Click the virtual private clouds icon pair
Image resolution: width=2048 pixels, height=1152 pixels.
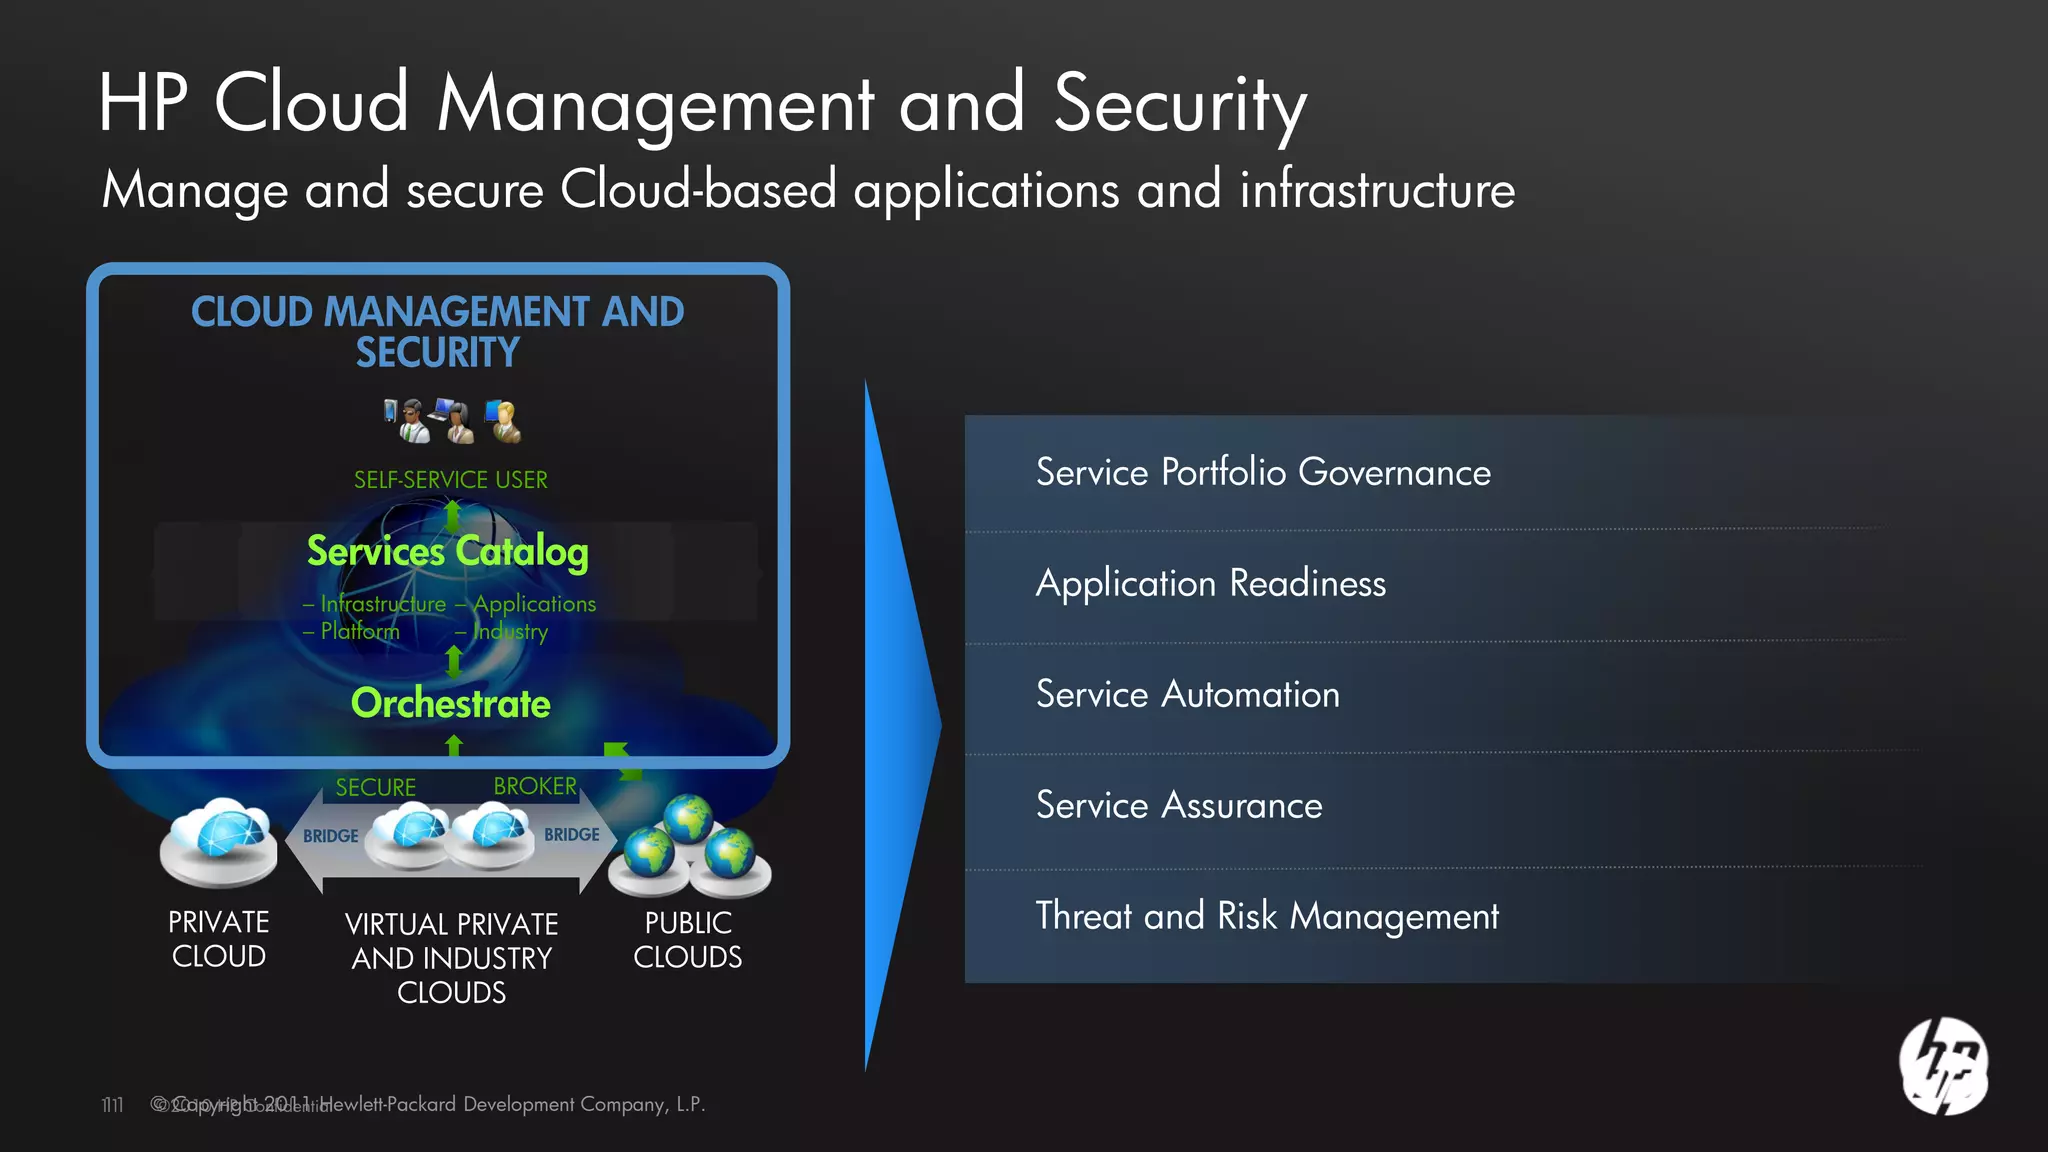coord(450,836)
